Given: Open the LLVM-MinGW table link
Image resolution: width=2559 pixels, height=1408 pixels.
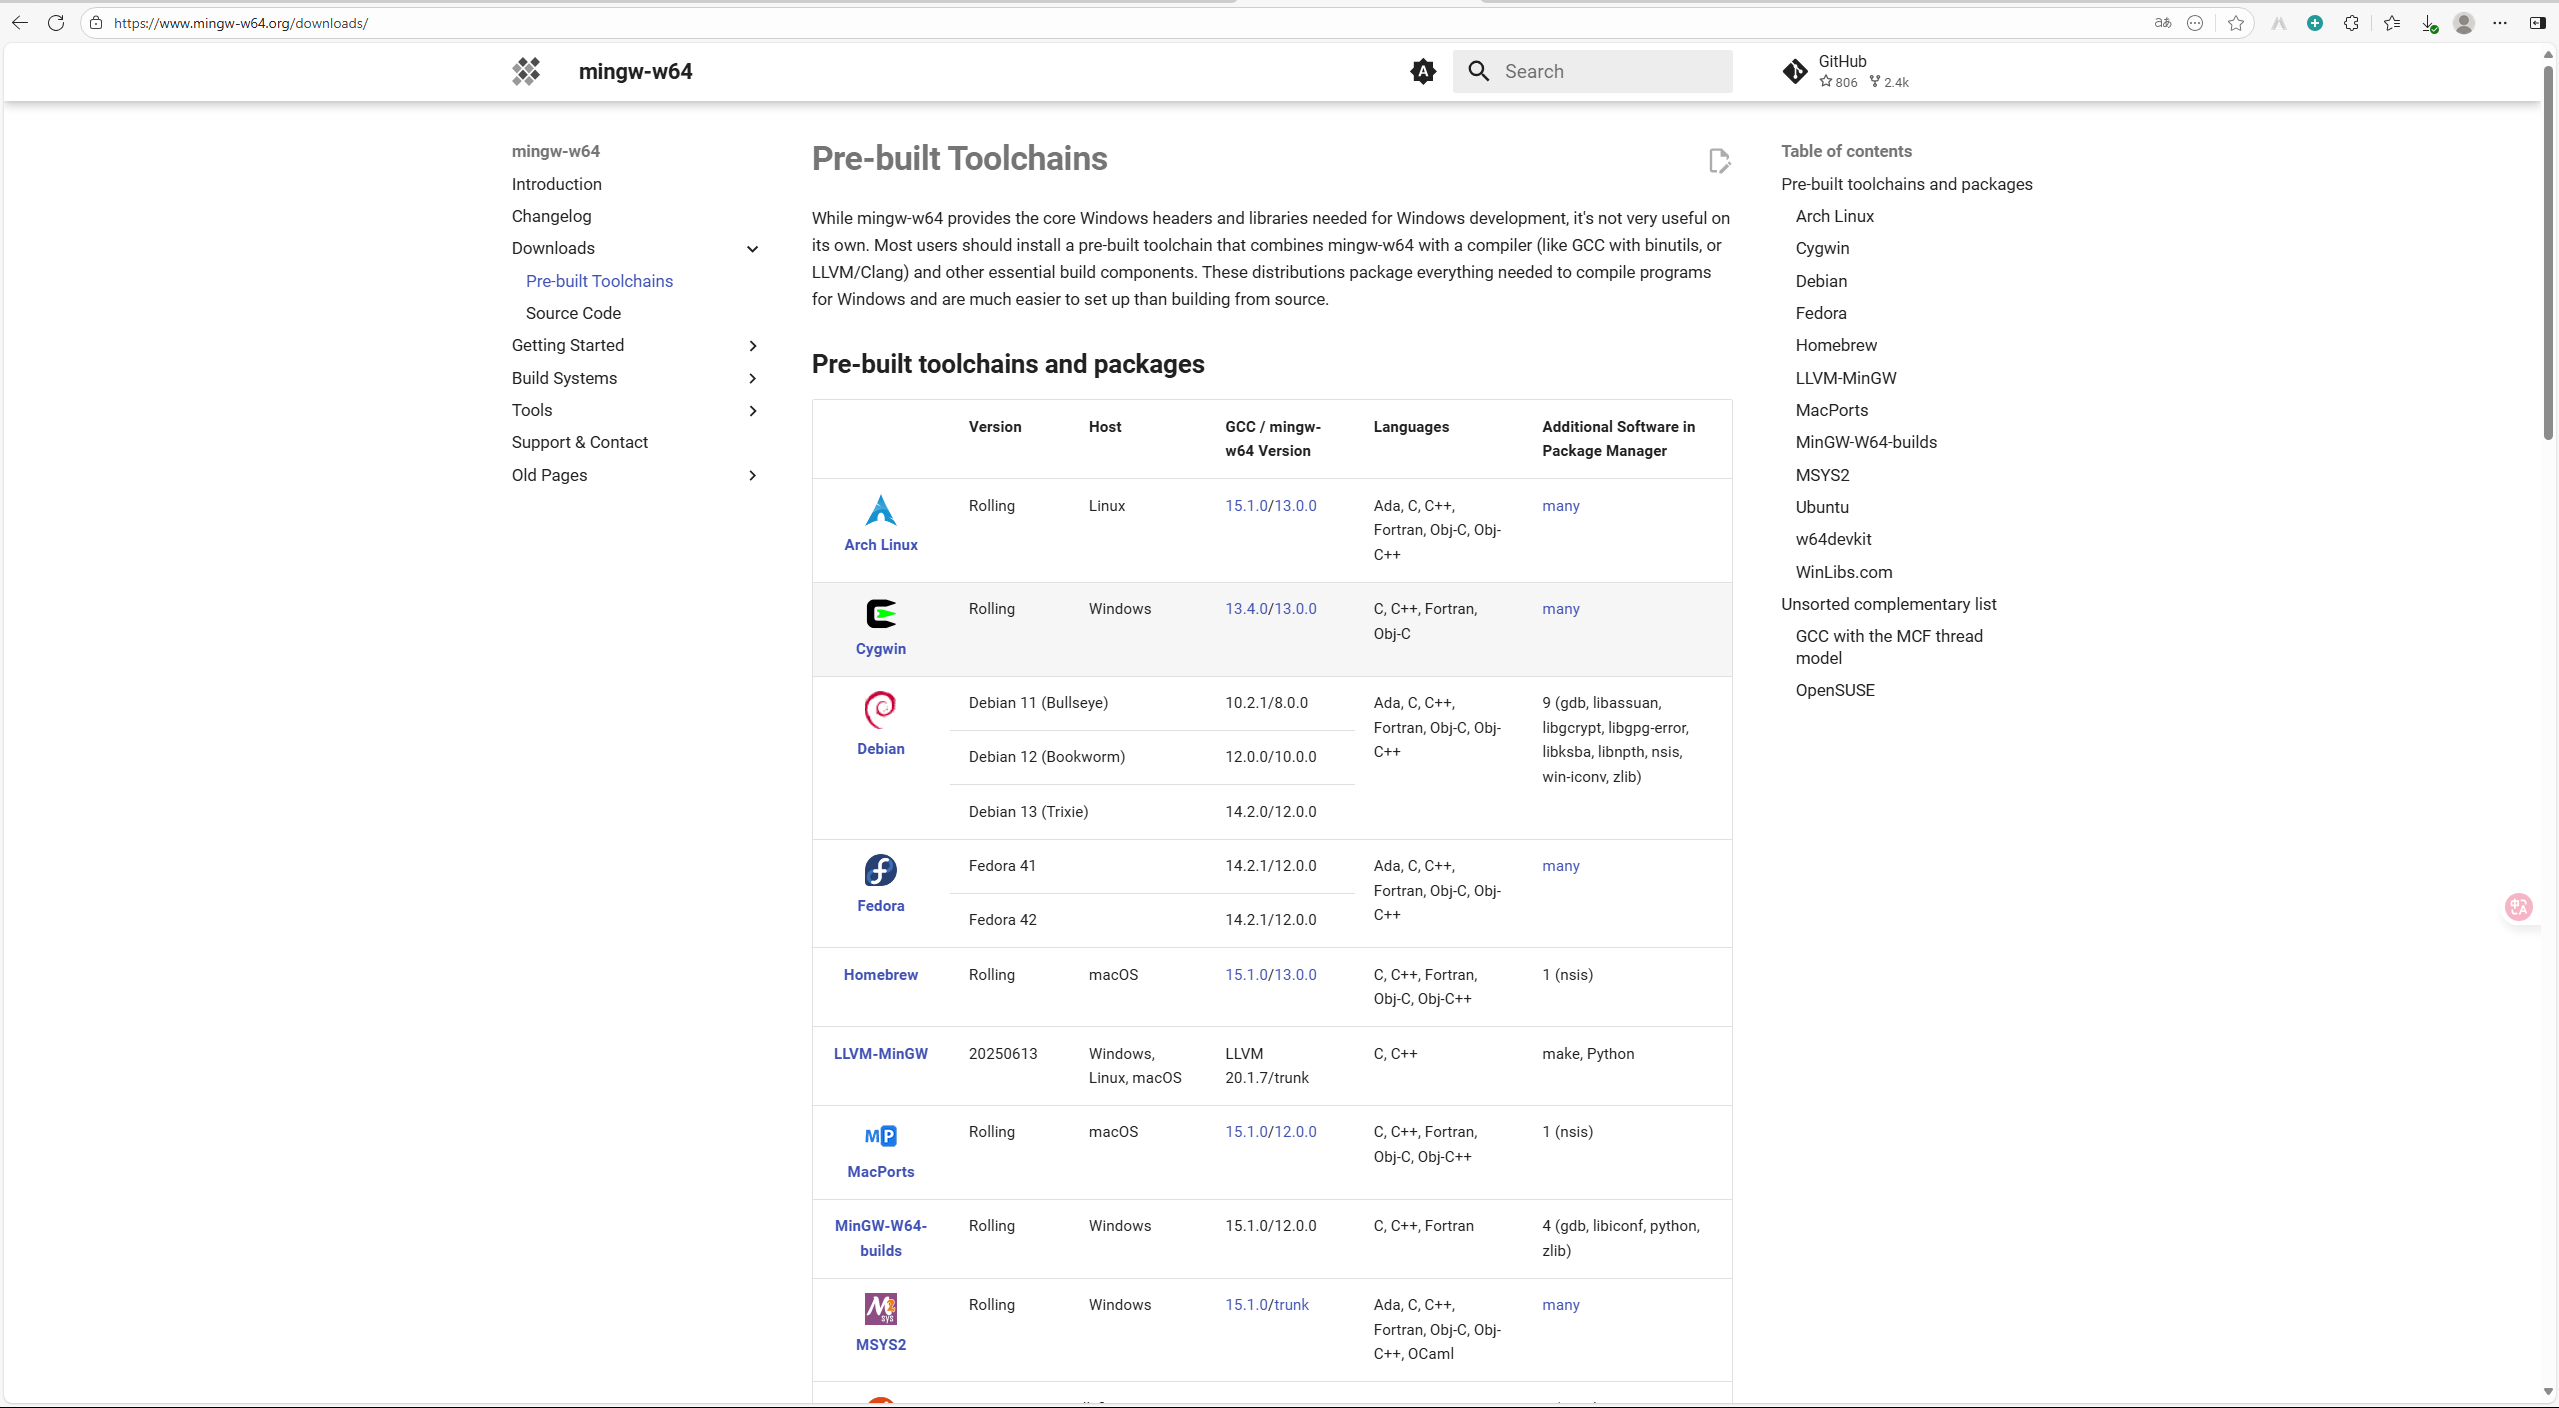Looking at the screenshot, I should 880,1054.
